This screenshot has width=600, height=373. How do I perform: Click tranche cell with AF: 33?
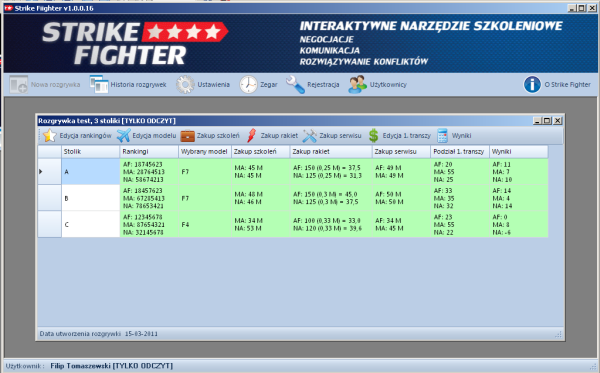(460, 198)
